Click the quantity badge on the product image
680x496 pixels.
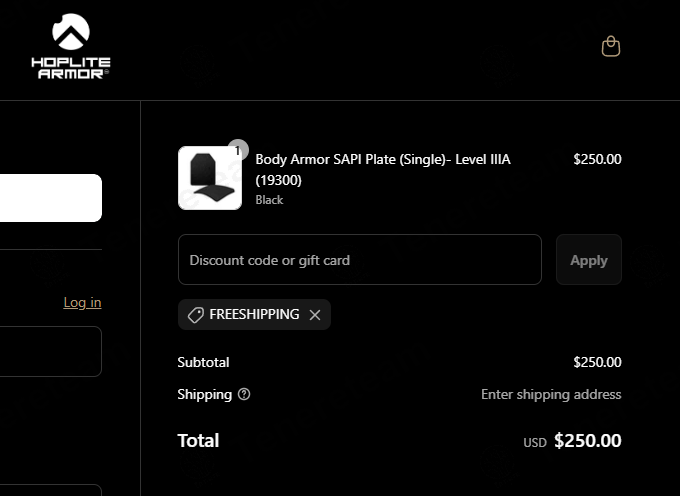pos(237,150)
